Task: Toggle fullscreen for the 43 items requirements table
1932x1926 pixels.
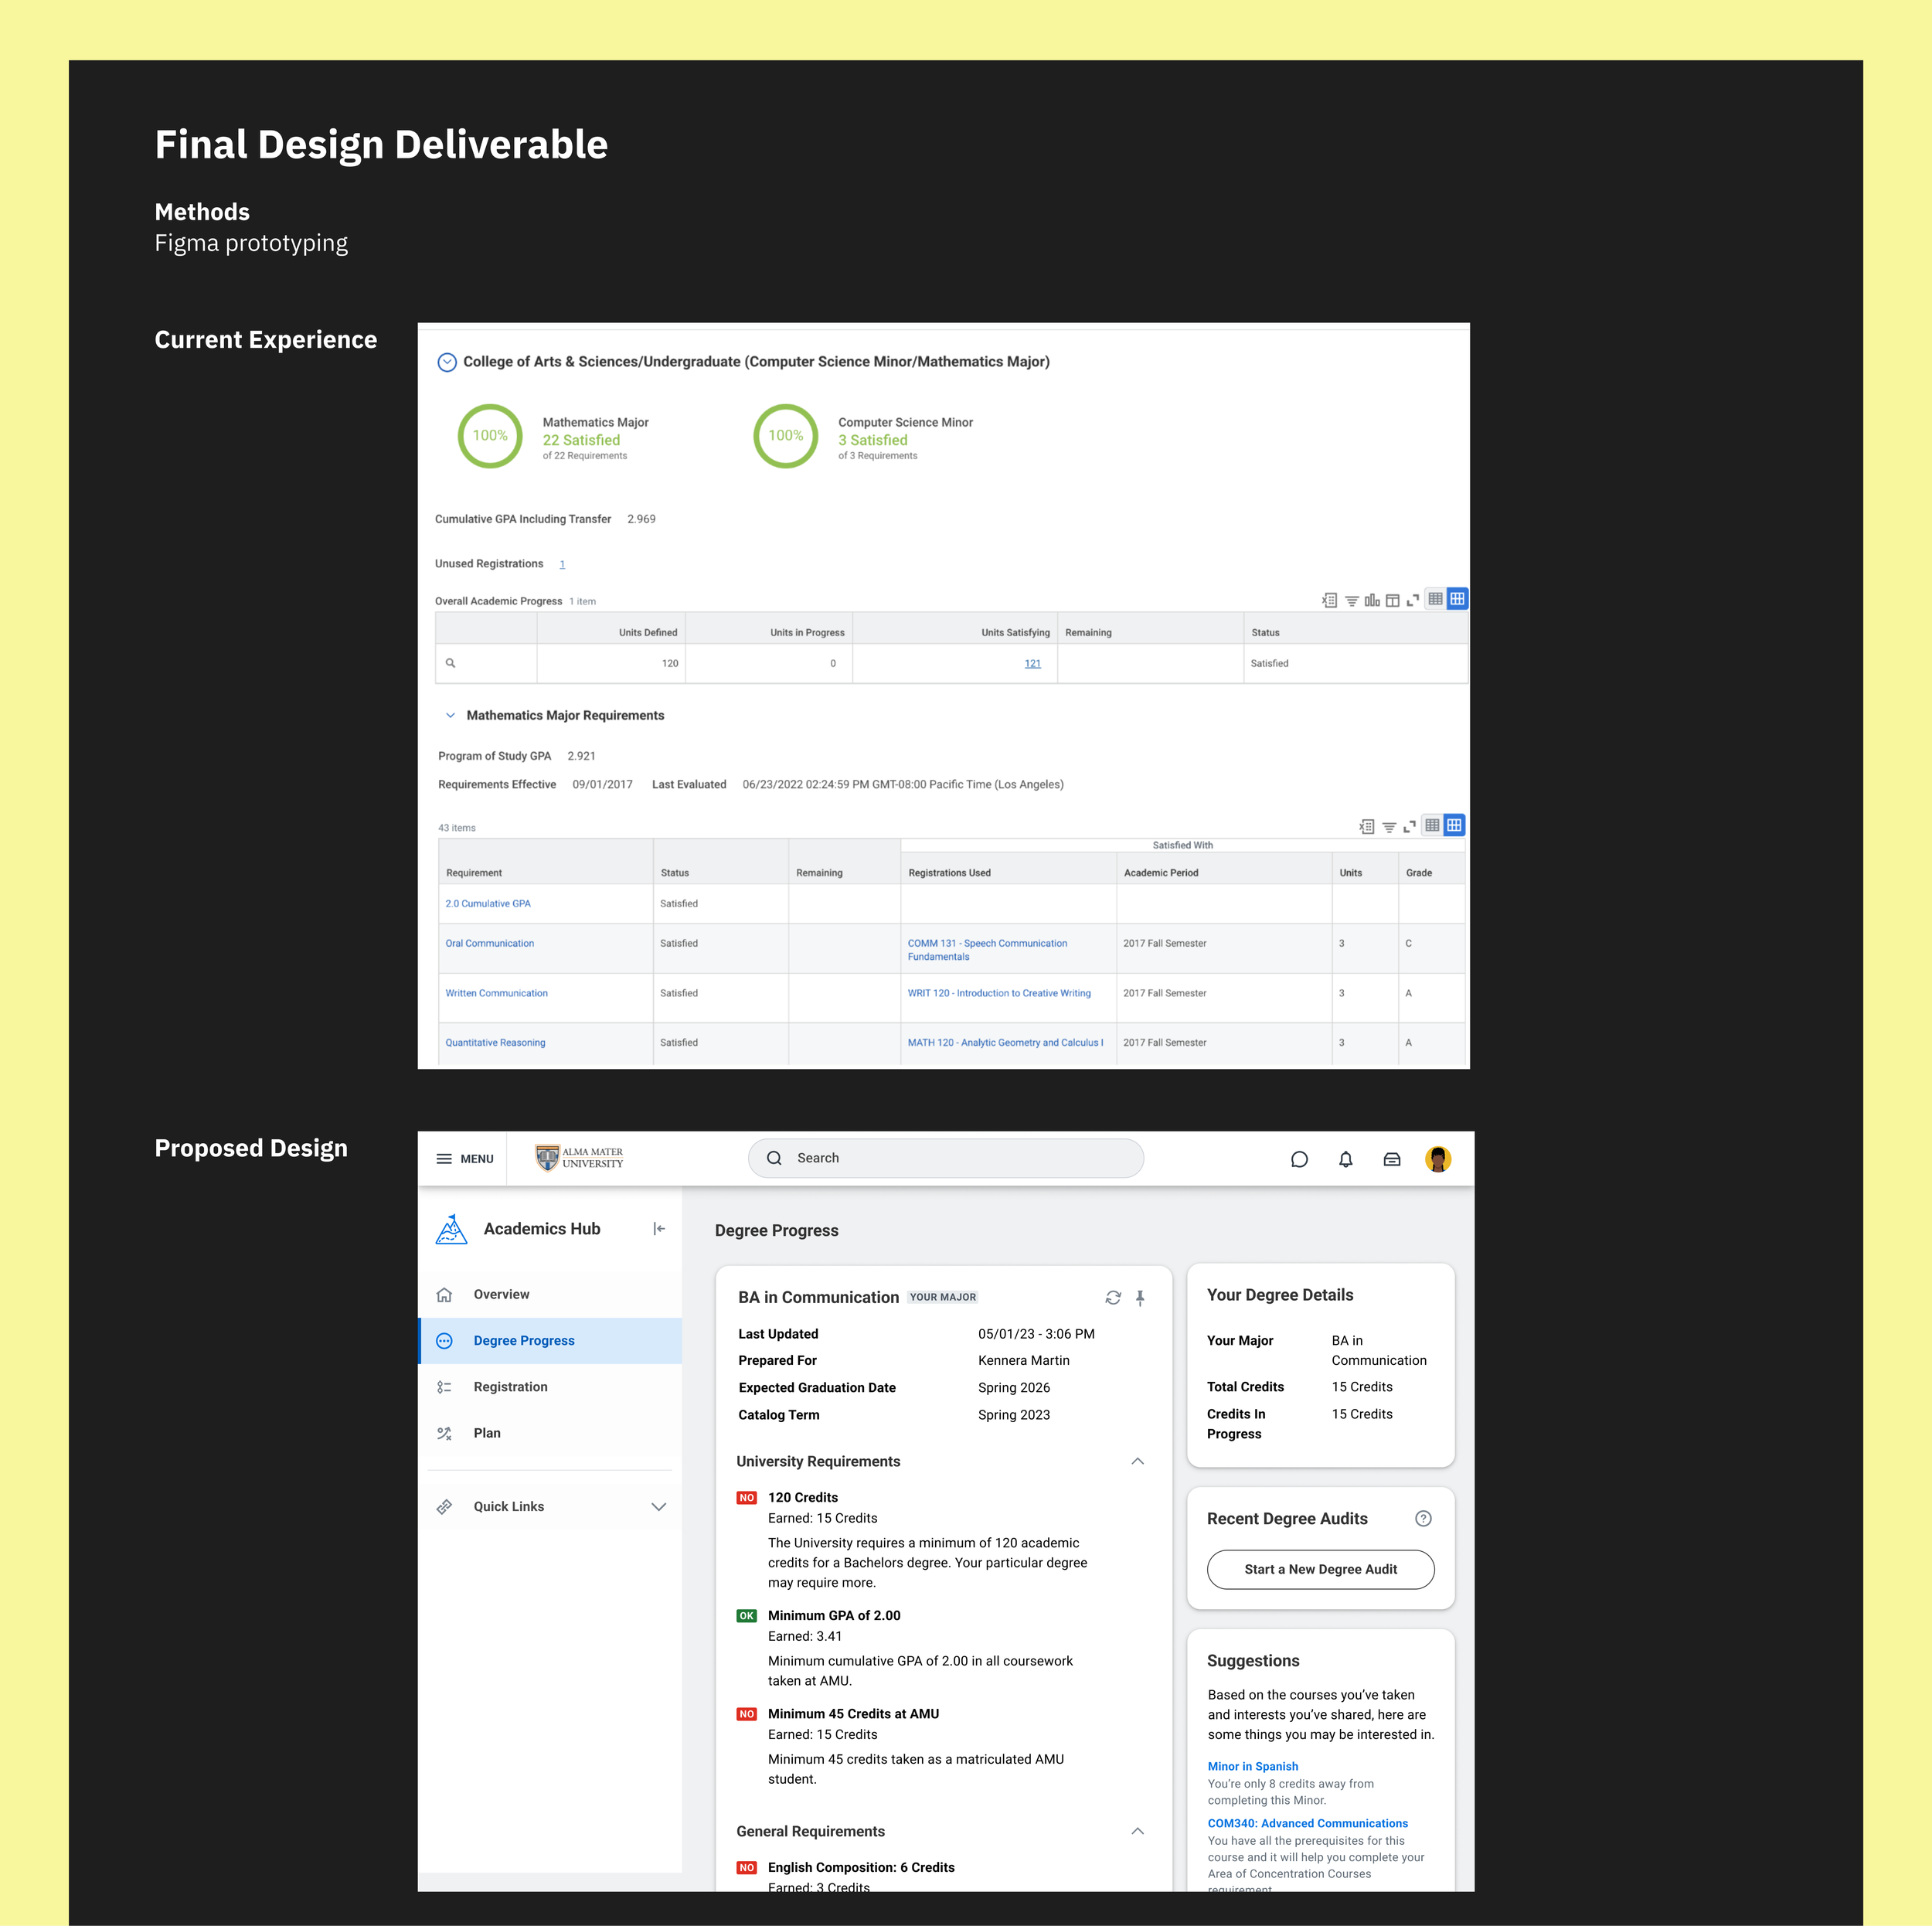Action: (1409, 827)
